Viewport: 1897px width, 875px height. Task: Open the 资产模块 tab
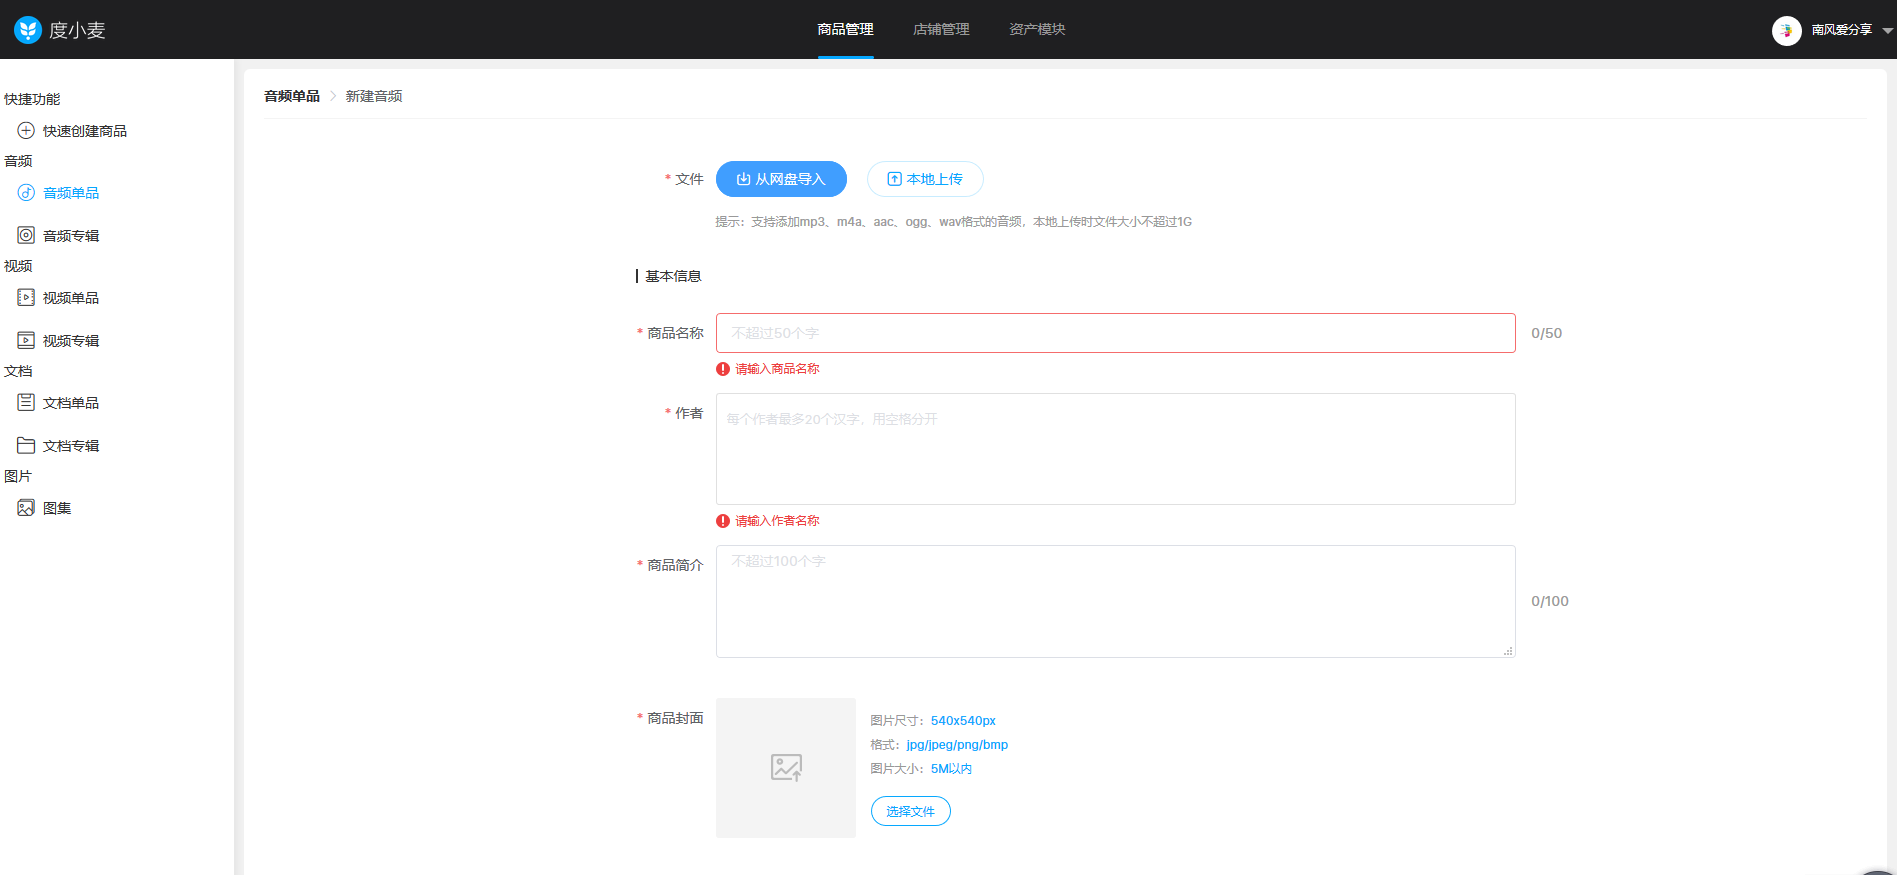(x=1037, y=30)
